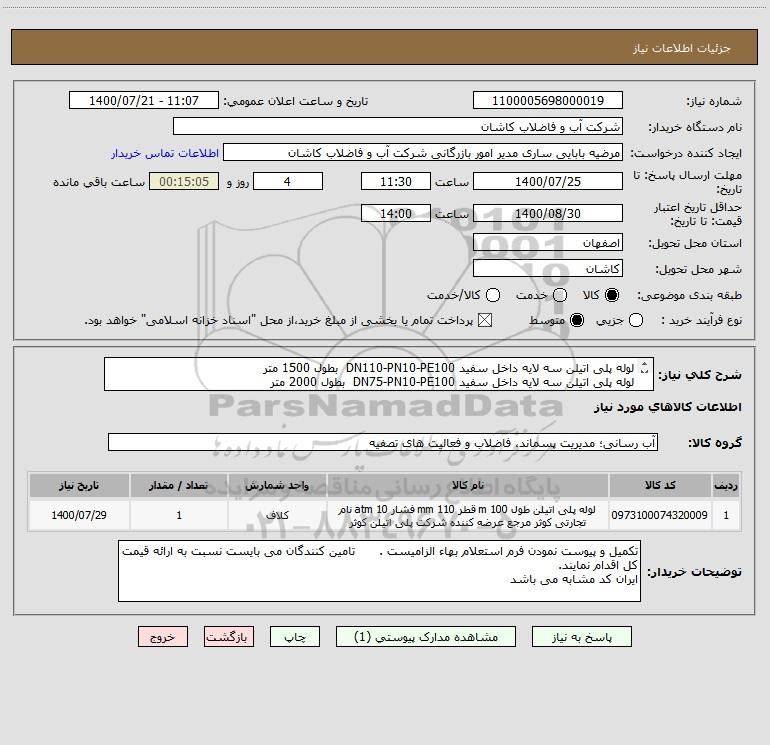Click the buyer name field شرکت آب و فاضلاب کاشان
Image resolution: width=770 pixels, height=745 pixels.
click(x=398, y=127)
